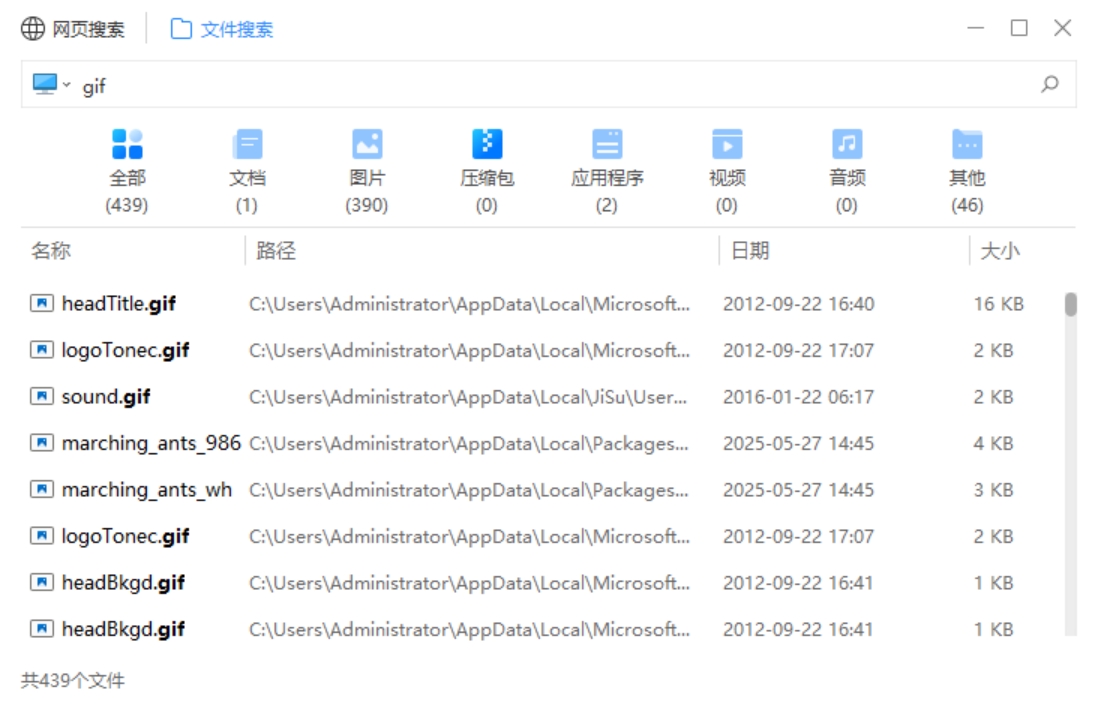The width and height of the screenshot is (1095, 705).
Task: Close the search window
Action: click(x=1062, y=28)
